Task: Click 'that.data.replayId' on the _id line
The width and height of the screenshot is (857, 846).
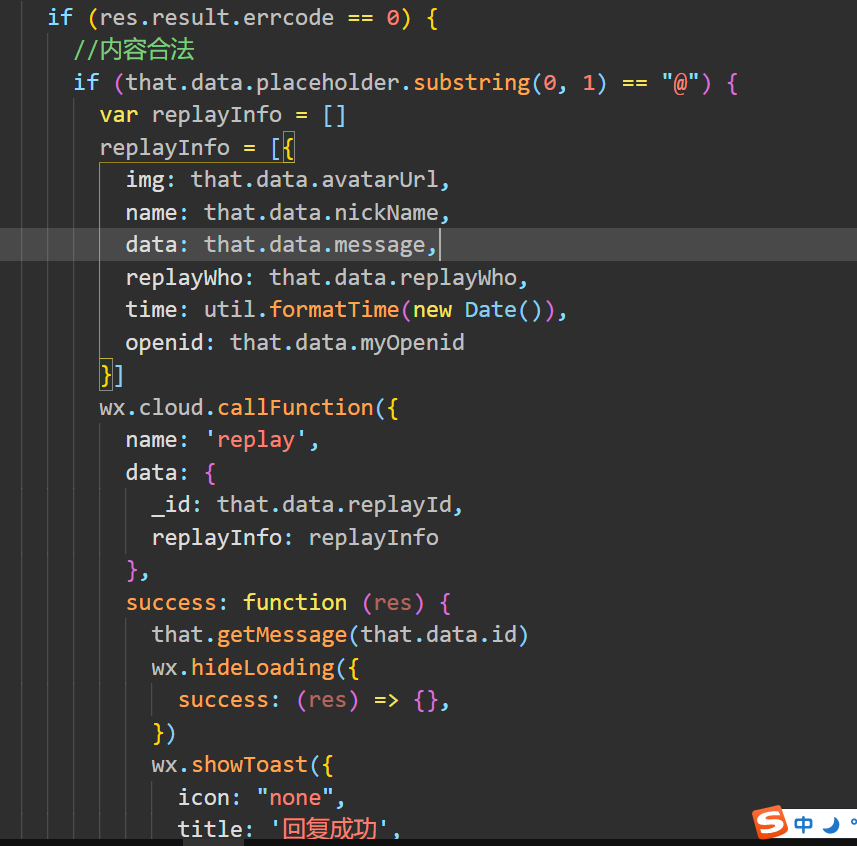Action: tap(334, 505)
